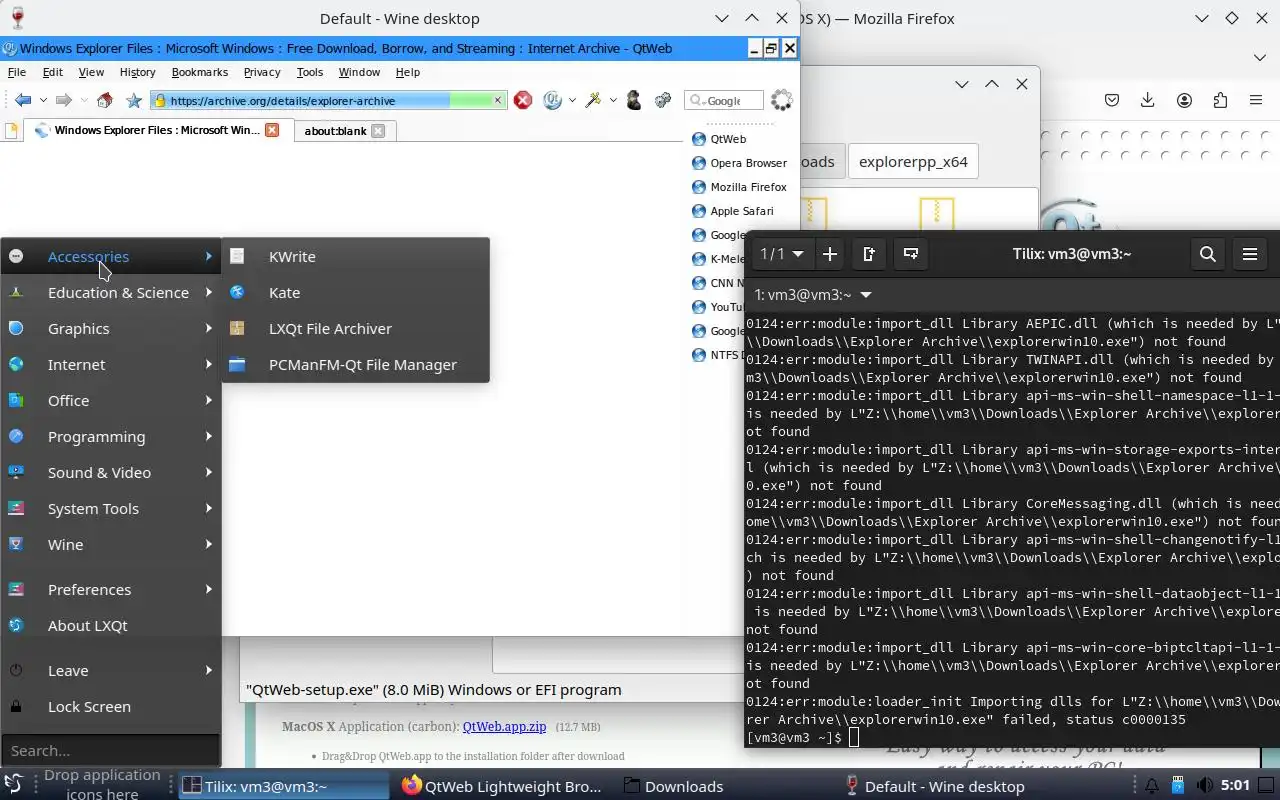Go to the Home page in QtWeb
Screen dimensions: 1280x800
(x=105, y=100)
